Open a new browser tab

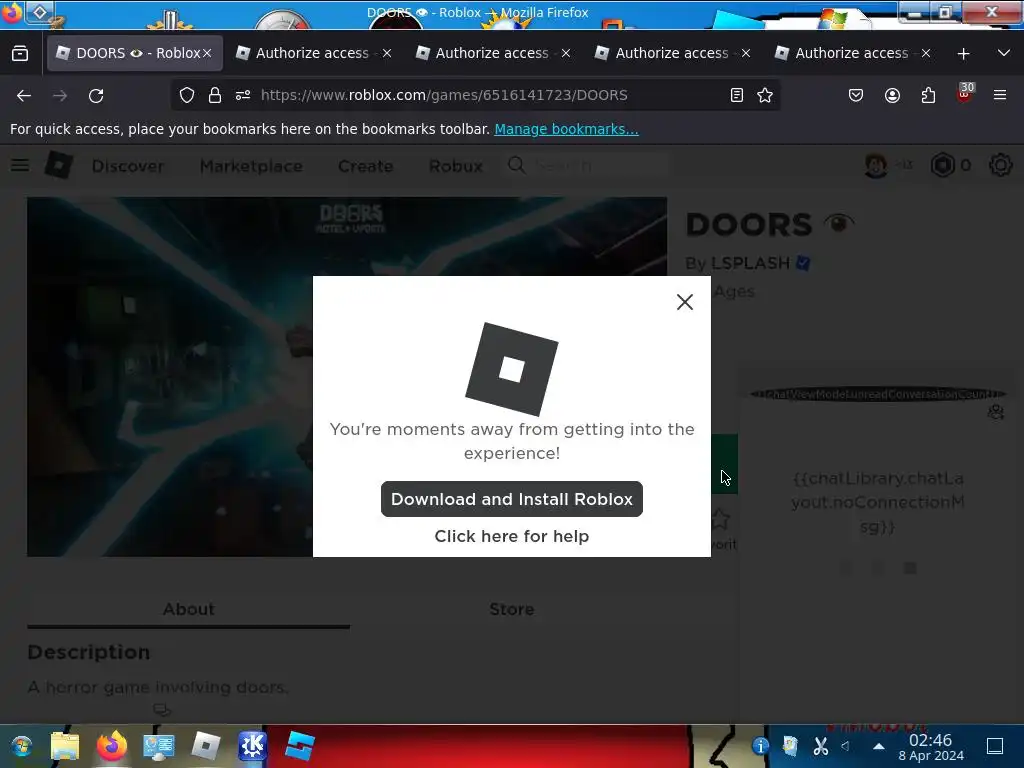963,54
